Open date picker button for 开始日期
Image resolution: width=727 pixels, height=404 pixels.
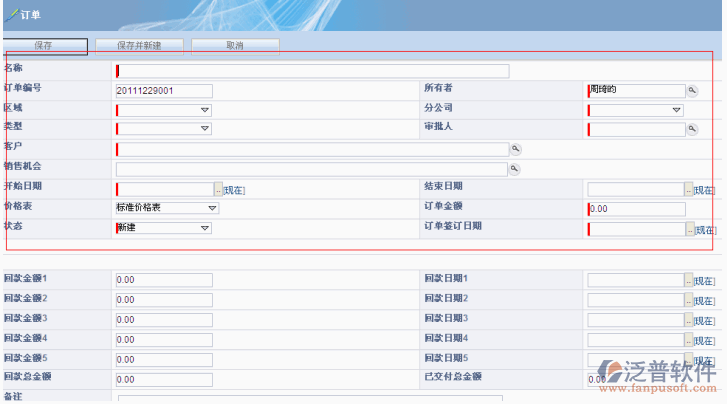[x=218, y=189]
